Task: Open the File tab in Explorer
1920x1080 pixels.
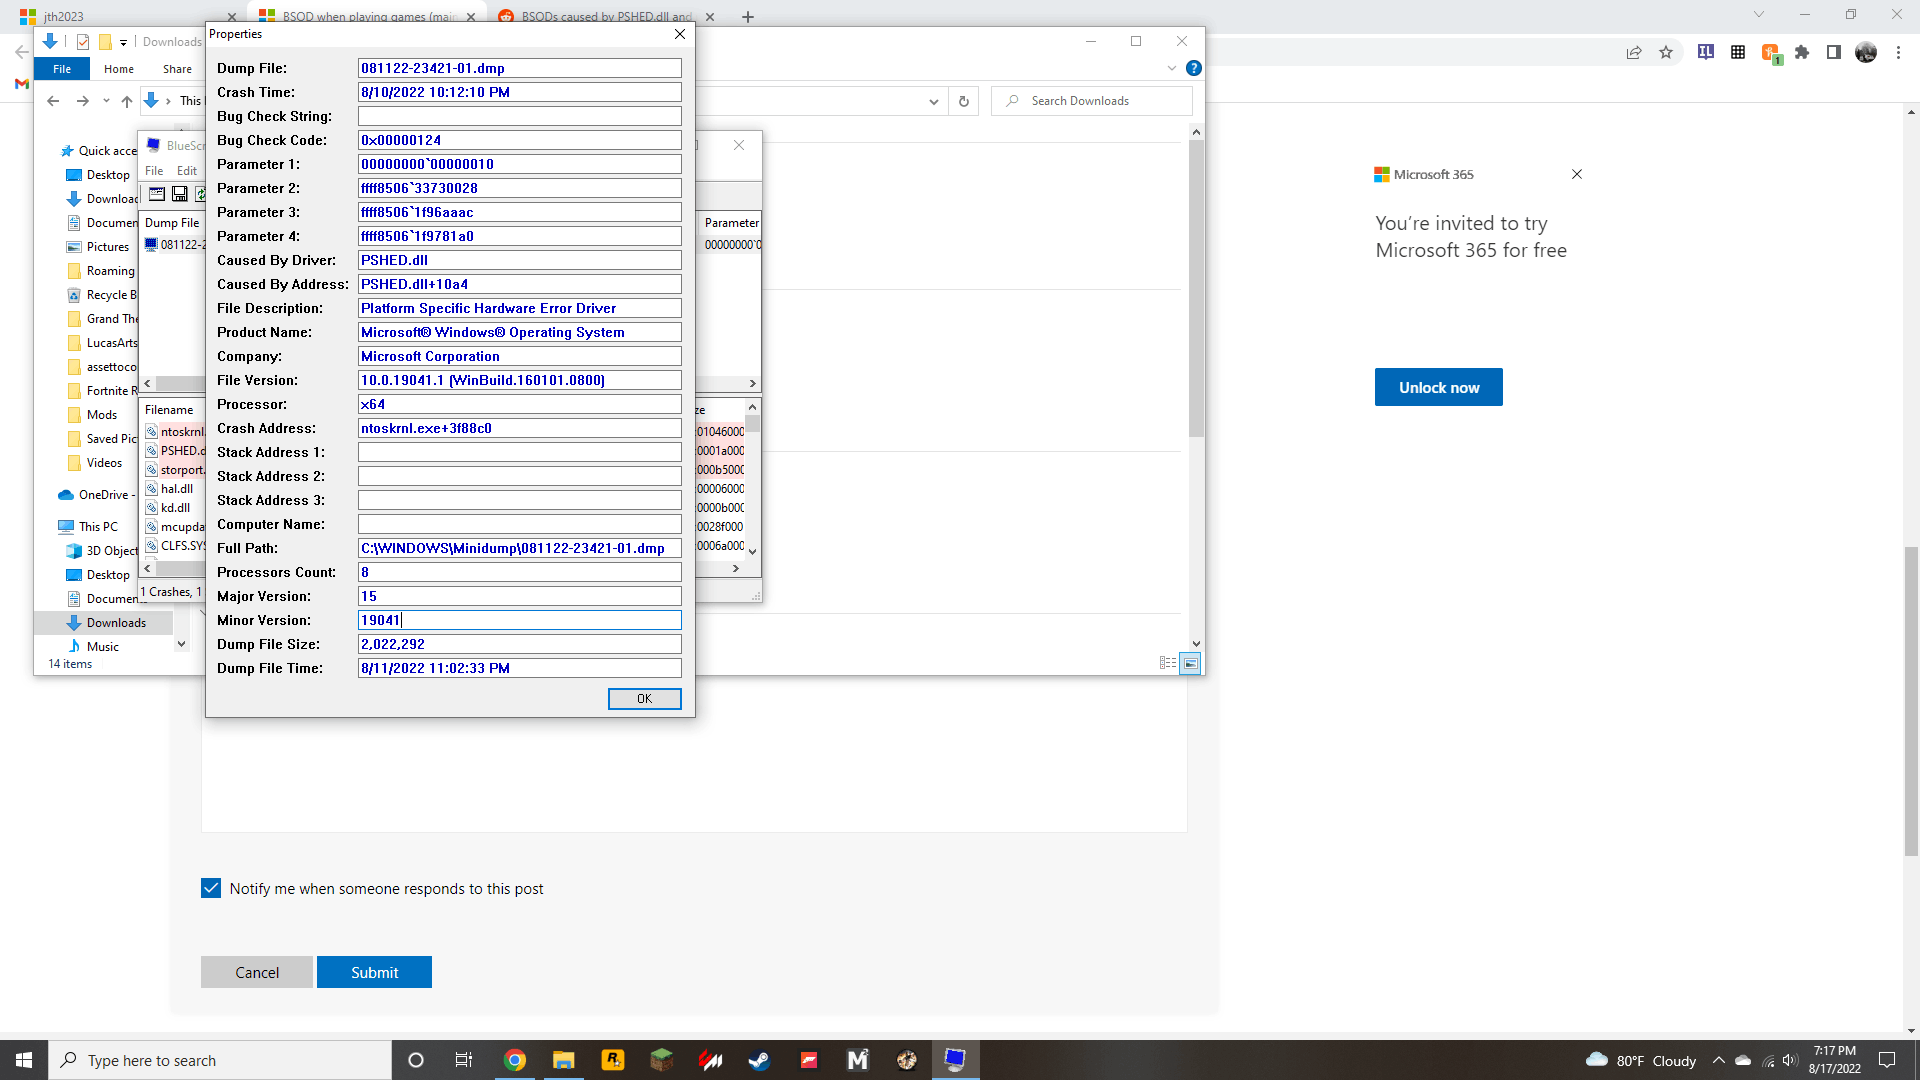Action: [x=62, y=69]
